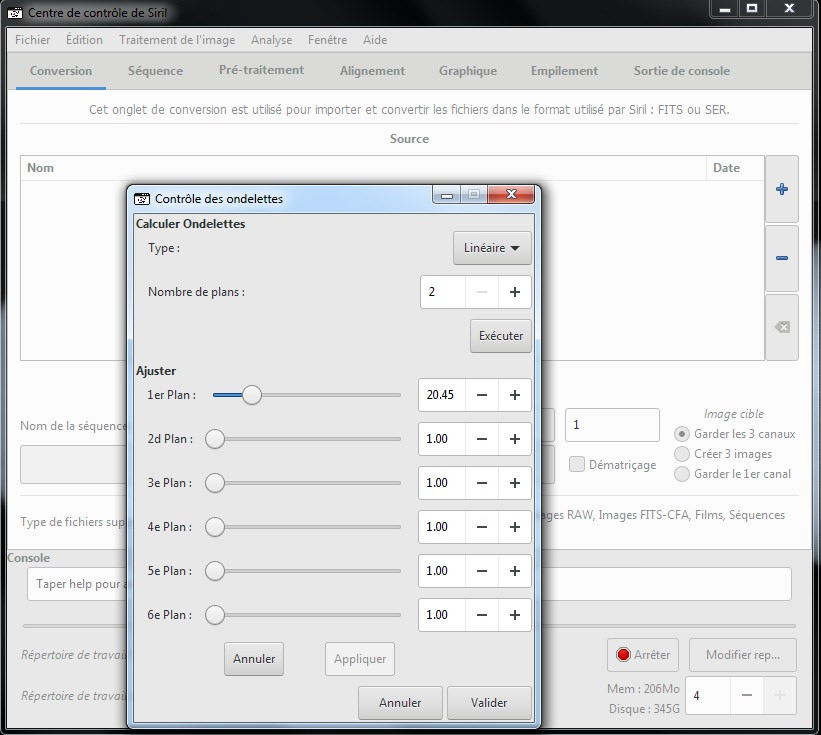Click the 2d Plan slider handle

[215, 439]
